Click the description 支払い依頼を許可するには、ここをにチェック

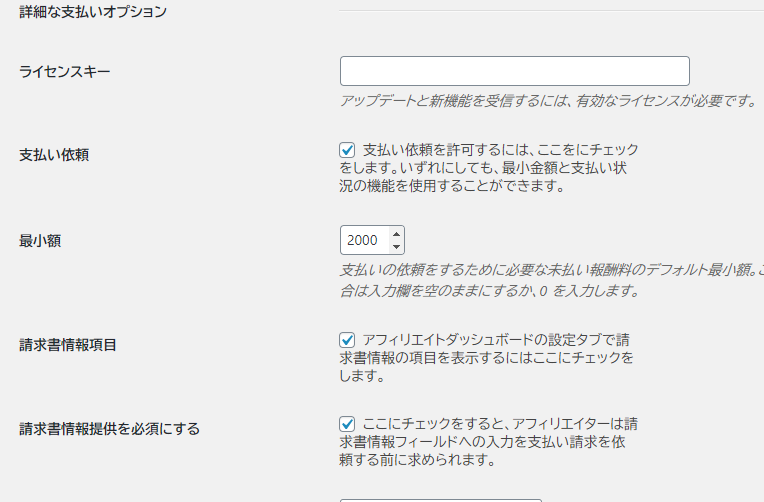[500, 150]
